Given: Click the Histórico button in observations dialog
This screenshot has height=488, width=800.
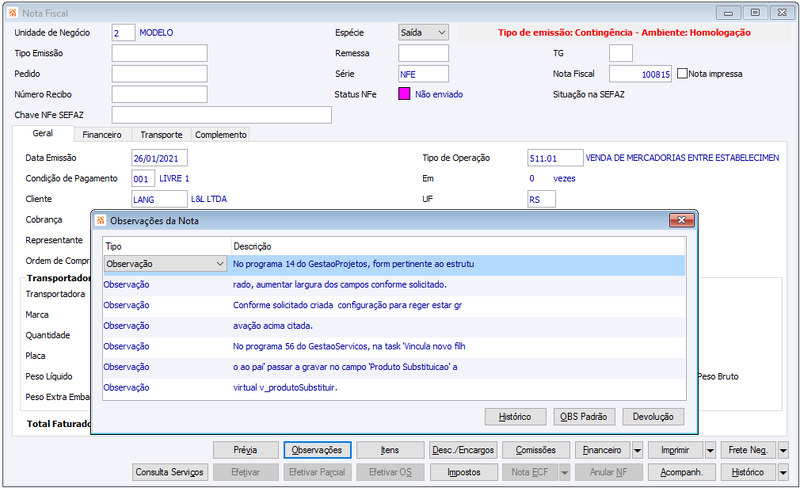Looking at the screenshot, I should tap(515, 417).
